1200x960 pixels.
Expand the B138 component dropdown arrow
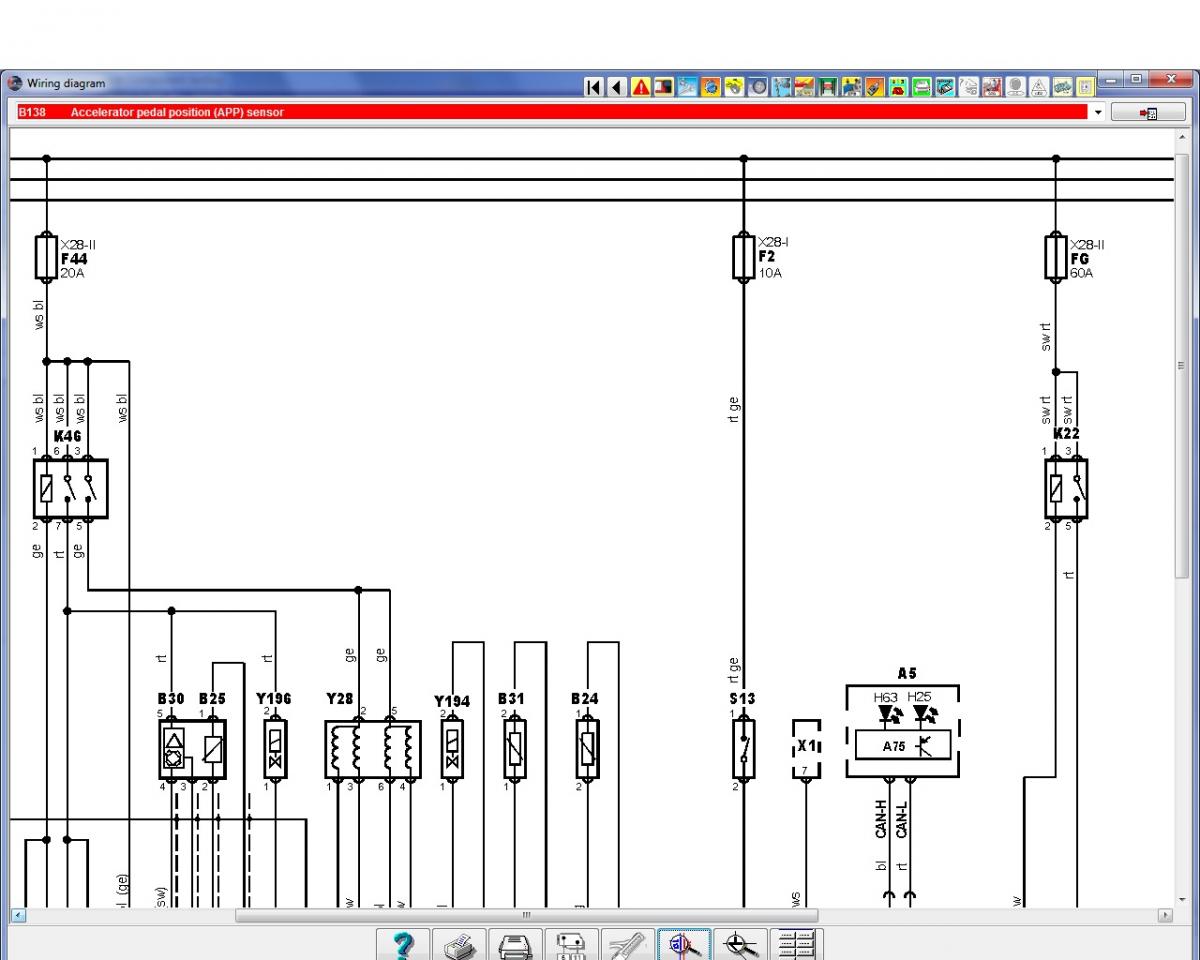click(x=1098, y=113)
